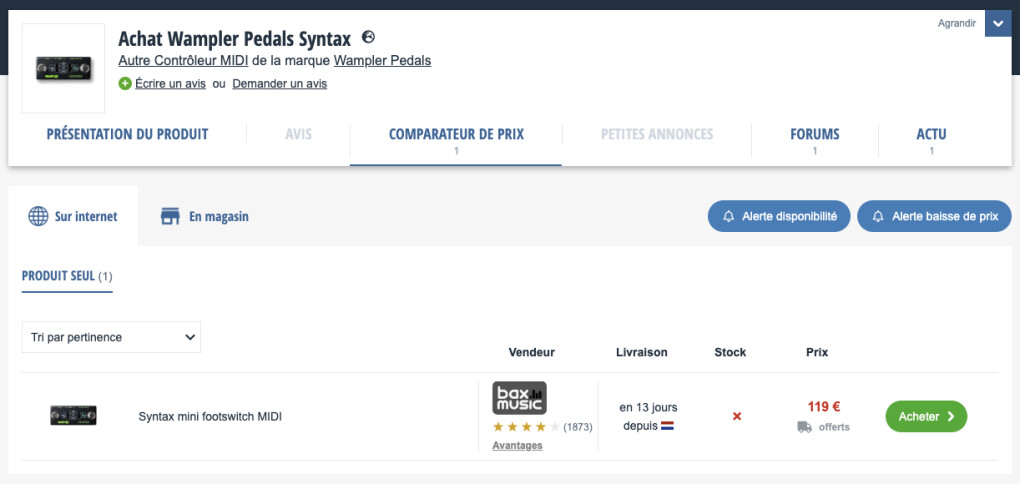Switch to the En magasin tab
The image size is (1020, 484).
pyautogui.click(x=204, y=216)
